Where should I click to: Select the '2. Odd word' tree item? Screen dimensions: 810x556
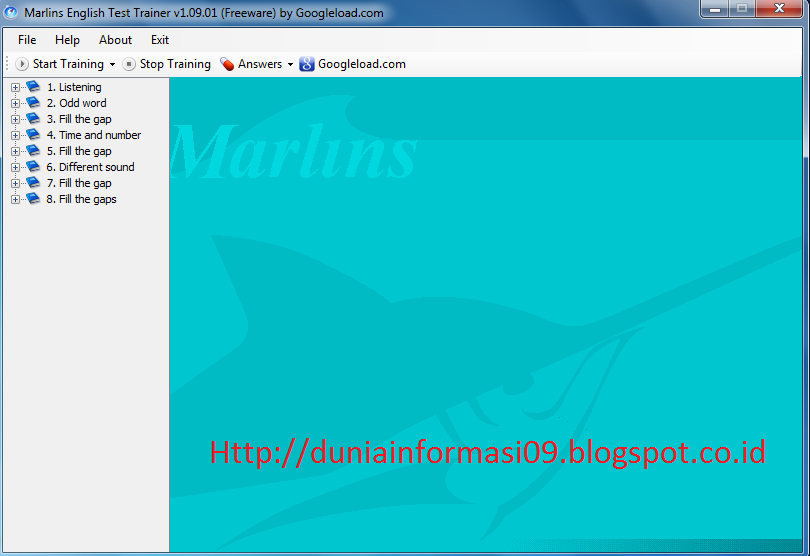point(76,103)
